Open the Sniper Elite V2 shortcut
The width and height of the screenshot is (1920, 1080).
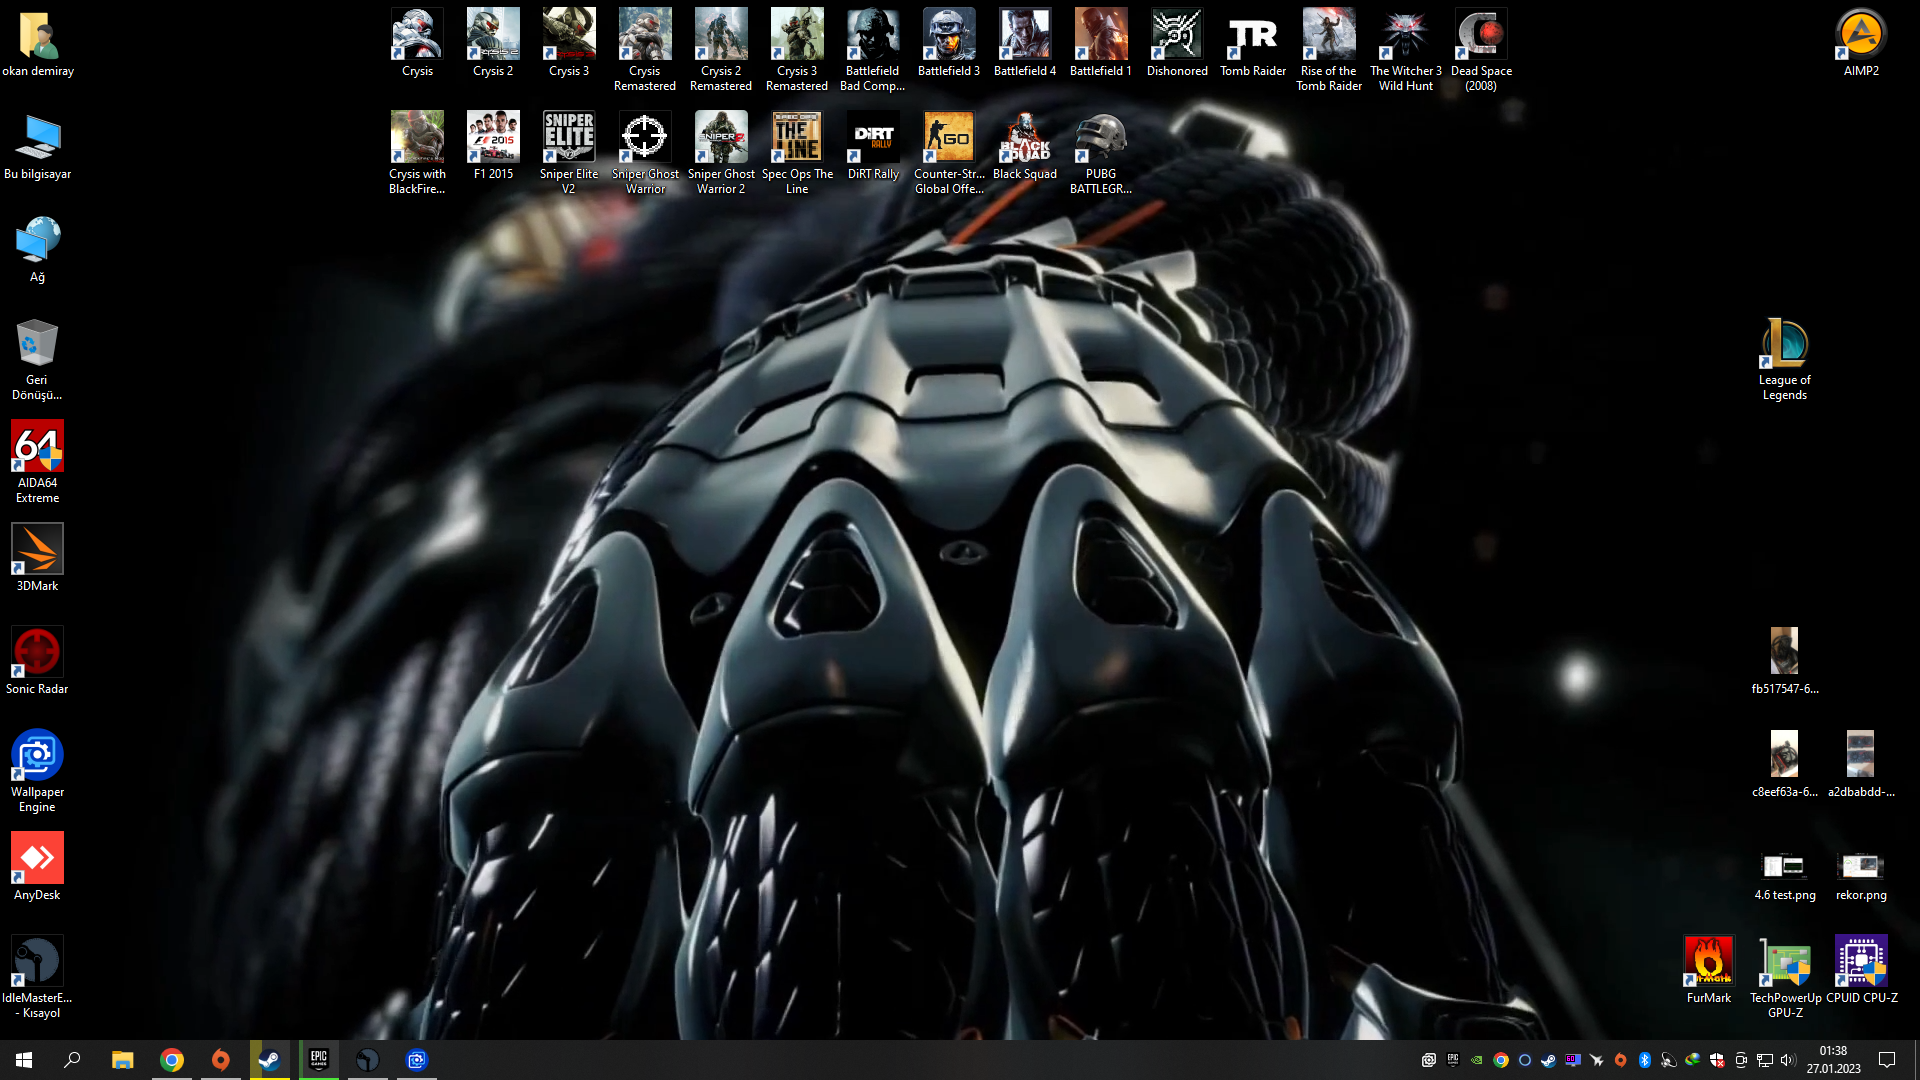coord(569,138)
